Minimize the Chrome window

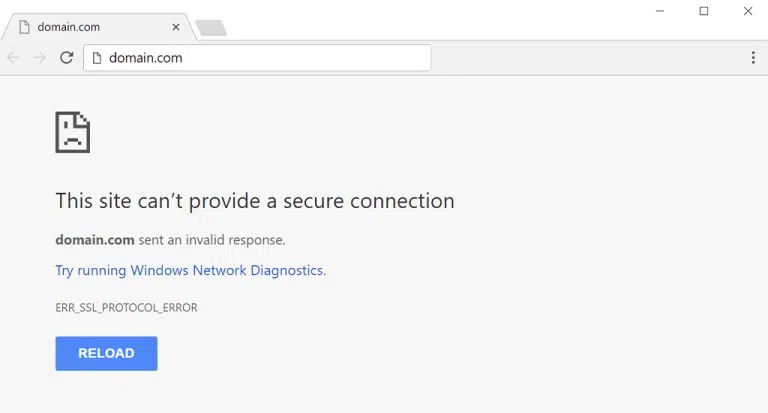[660, 11]
